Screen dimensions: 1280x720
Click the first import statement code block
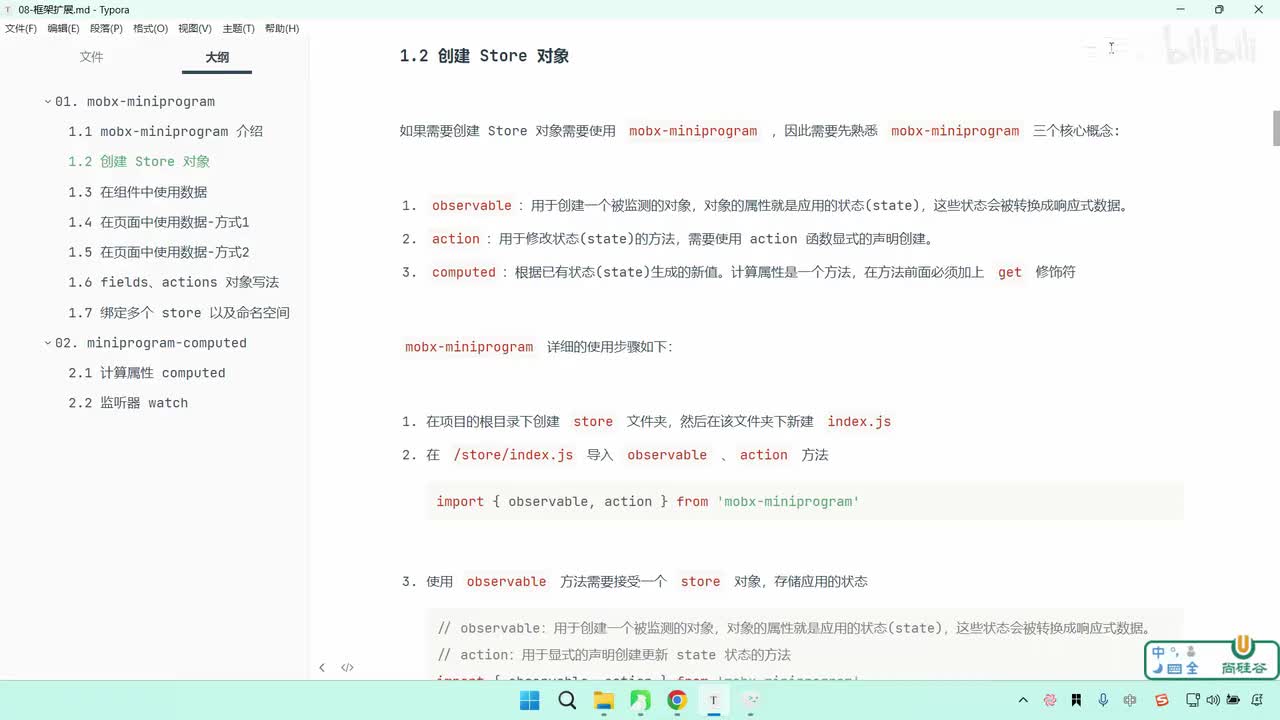pyautogui.click(x=805, y=501)
